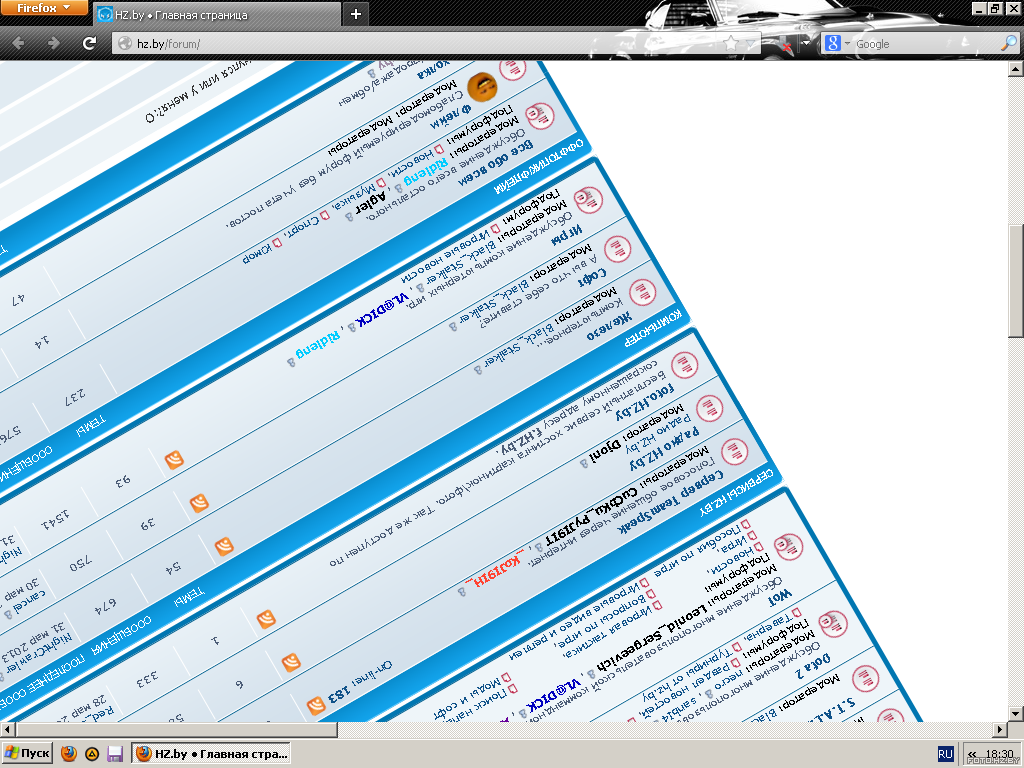
Task: Click the horizontal scrollbar left arrow
Action: tap(7, 729)
